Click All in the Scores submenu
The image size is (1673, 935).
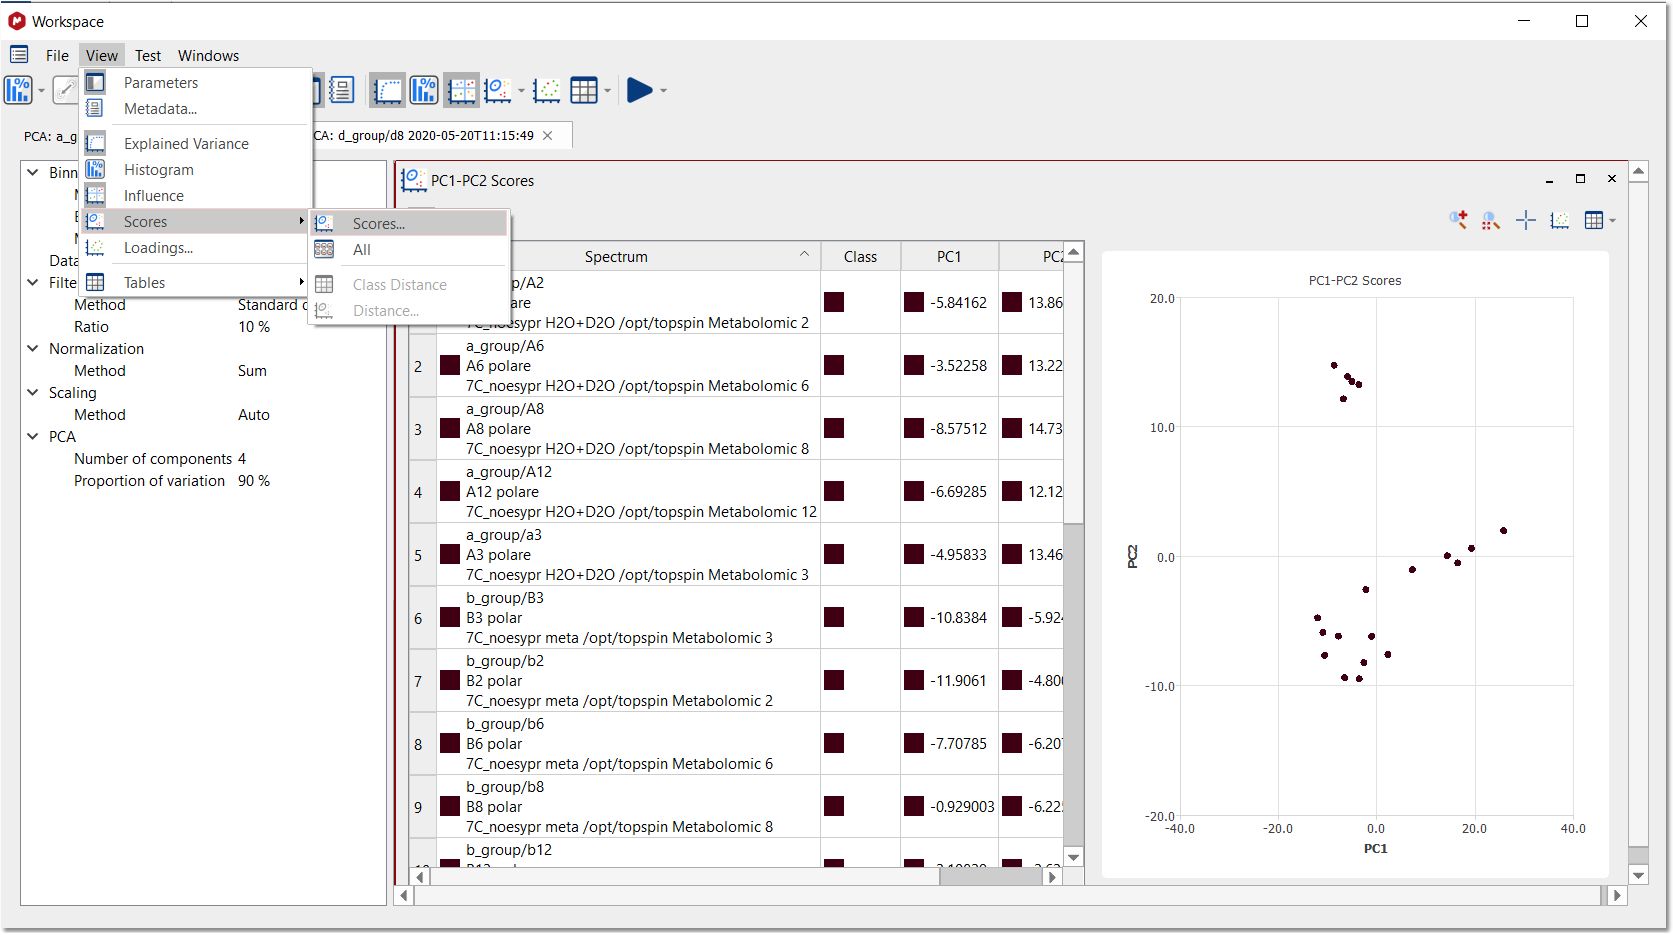(409, 250)
